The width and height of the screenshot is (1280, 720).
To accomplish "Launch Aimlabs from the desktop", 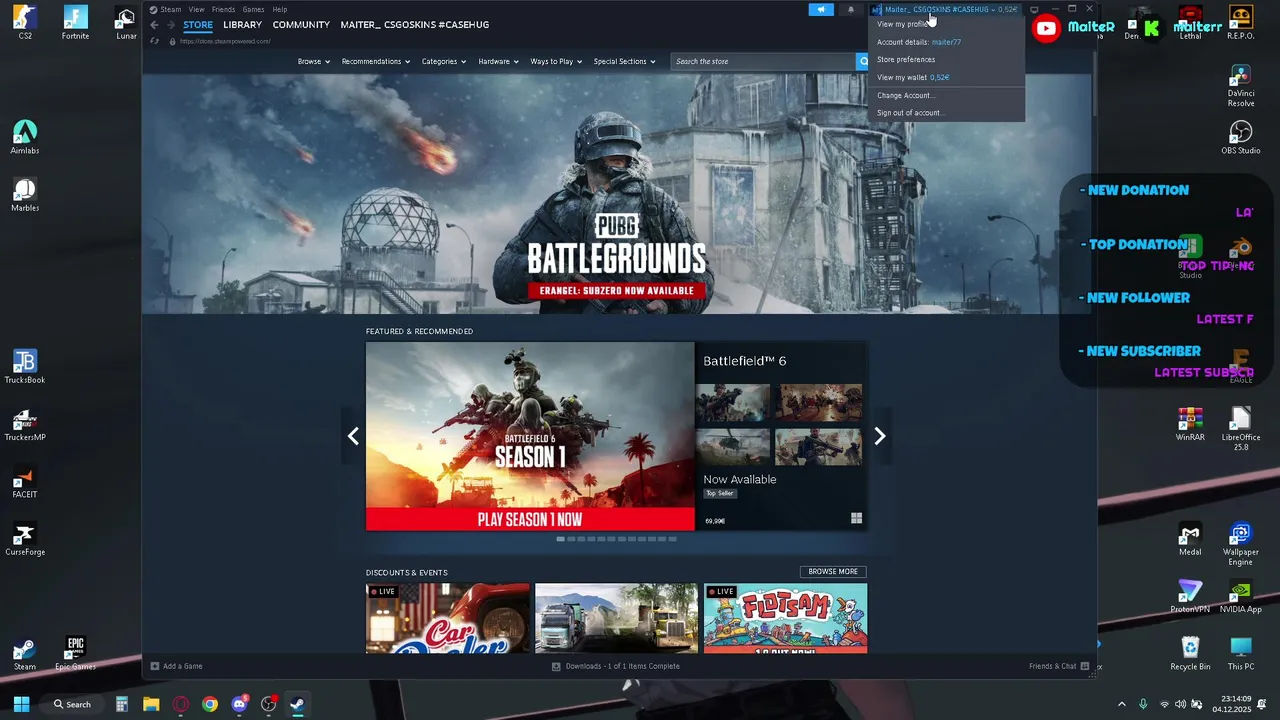I will pos(25,138).
